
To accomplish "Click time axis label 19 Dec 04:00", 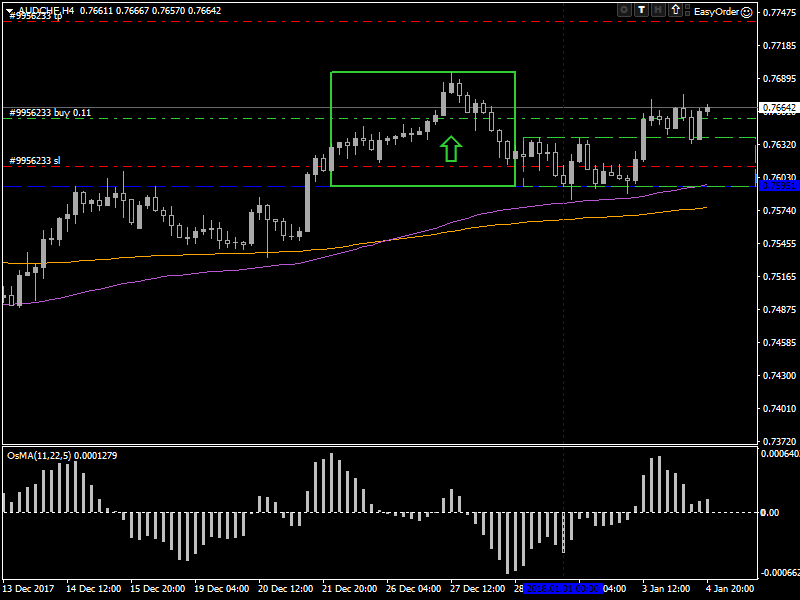I will (221, 589).
